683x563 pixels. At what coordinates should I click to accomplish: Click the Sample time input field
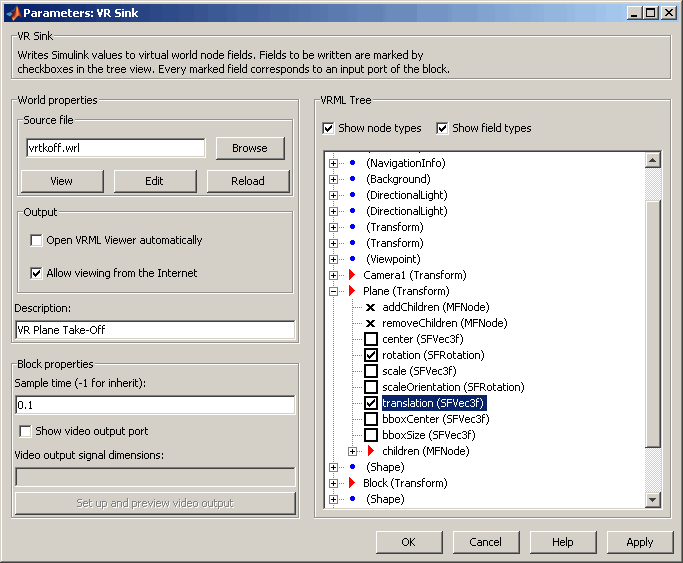(155, 405)
